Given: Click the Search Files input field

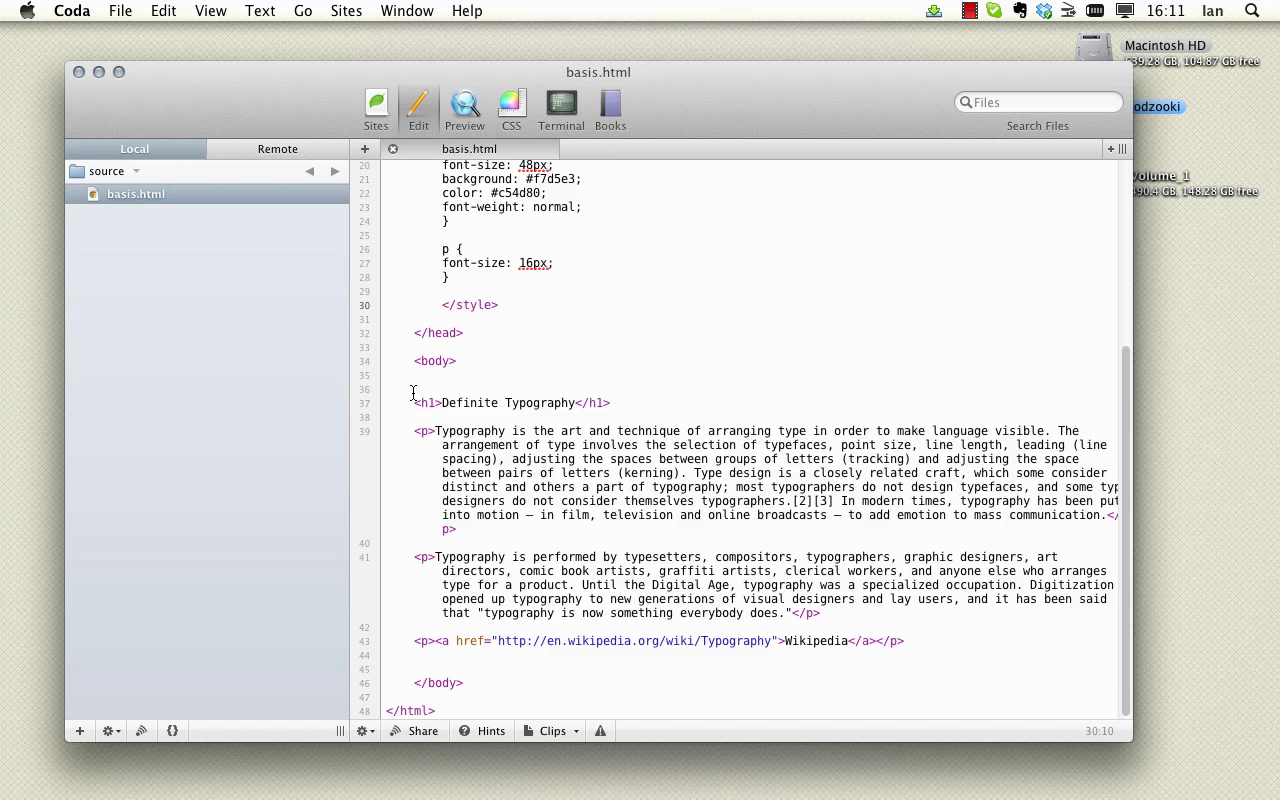Looking at the screenshot, I should tap(1040, 102).
